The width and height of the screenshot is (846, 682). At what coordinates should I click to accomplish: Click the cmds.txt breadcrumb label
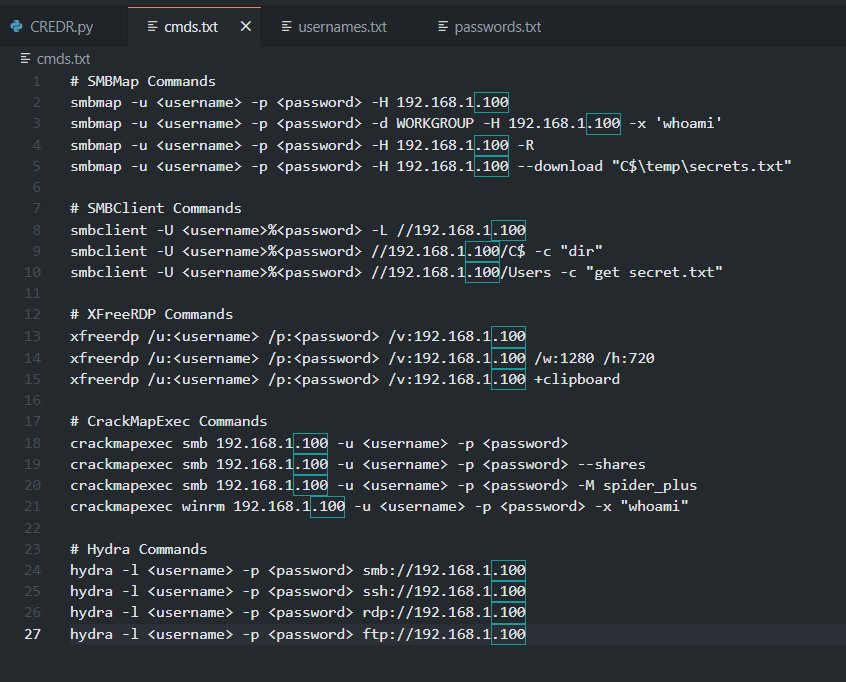pyautogui.click(x=63, y=59)
